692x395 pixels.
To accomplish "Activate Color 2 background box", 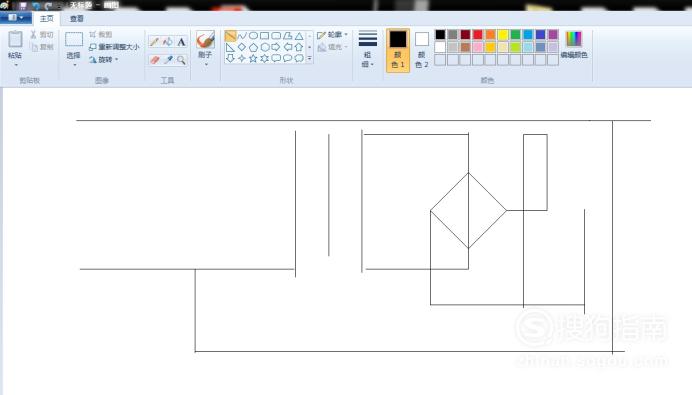I will (421, 50).
